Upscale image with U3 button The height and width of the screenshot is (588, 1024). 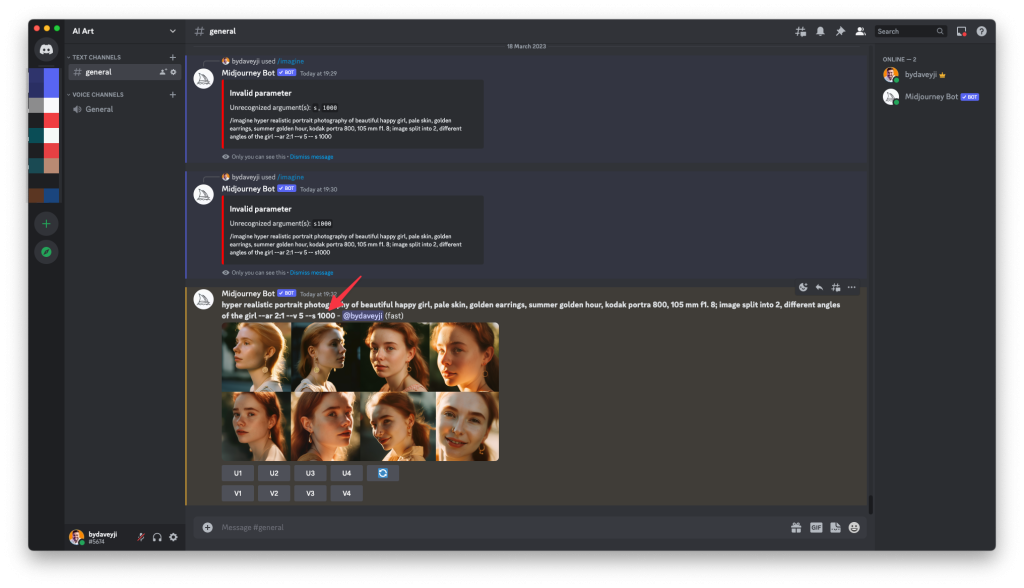pos(310,473)
